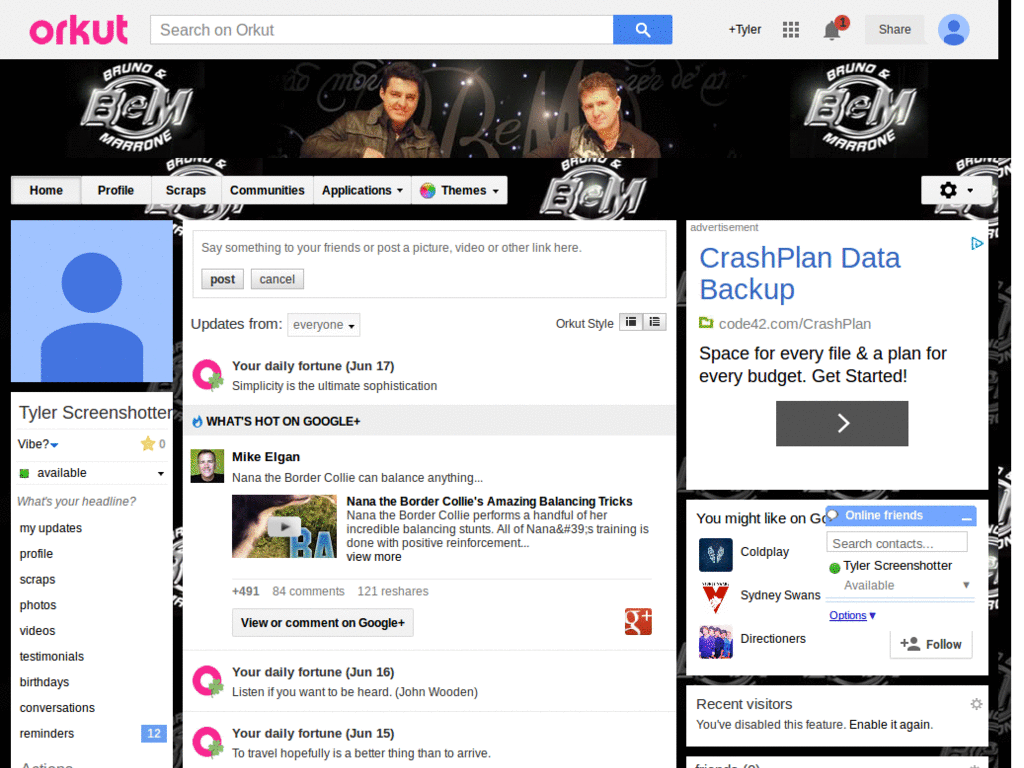Click the Themes color wheel icon

click(428, 191)
